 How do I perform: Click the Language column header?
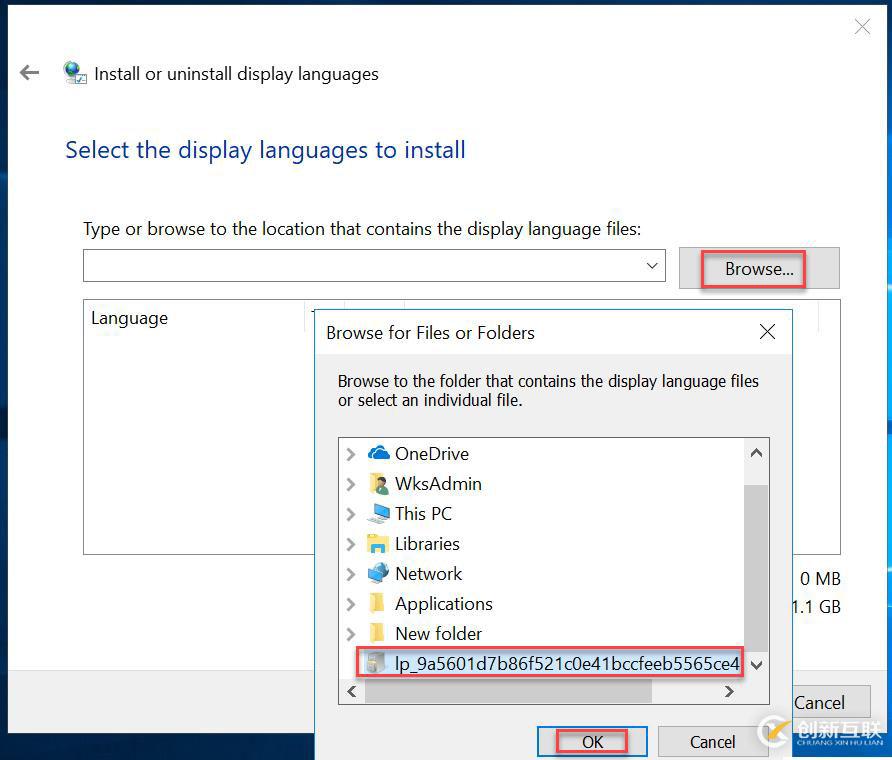click(x=129, y=317)
